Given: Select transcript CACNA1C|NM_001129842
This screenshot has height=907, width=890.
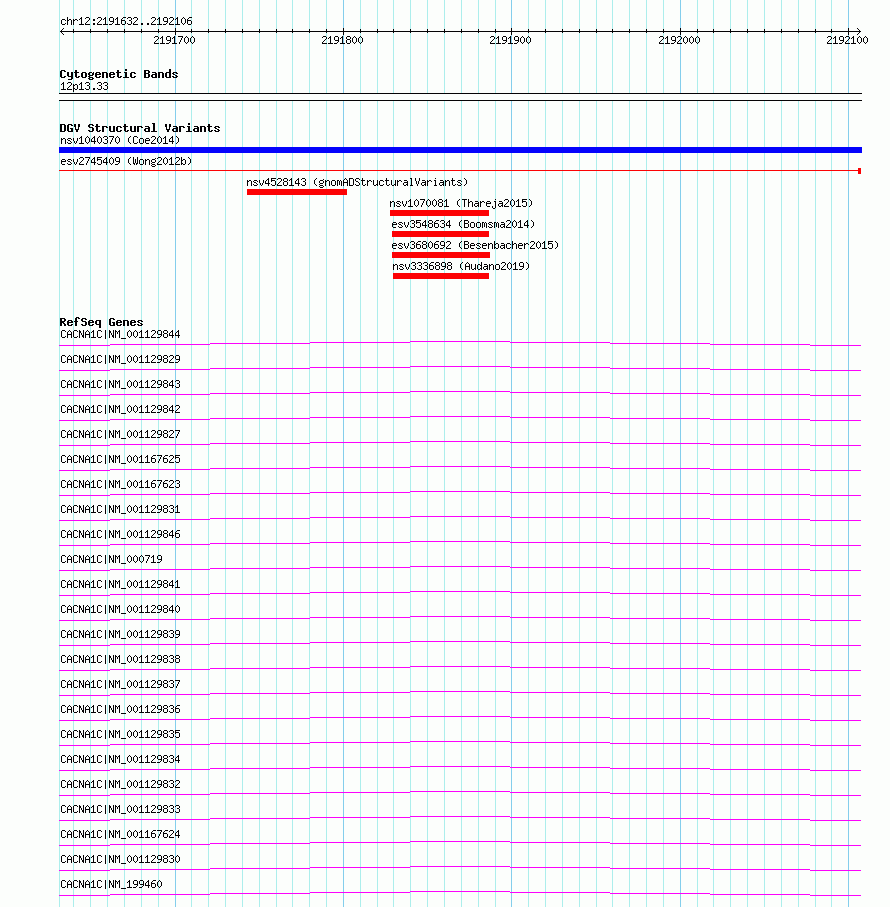Looking at the screenshot, I should (x=120, y=410).
